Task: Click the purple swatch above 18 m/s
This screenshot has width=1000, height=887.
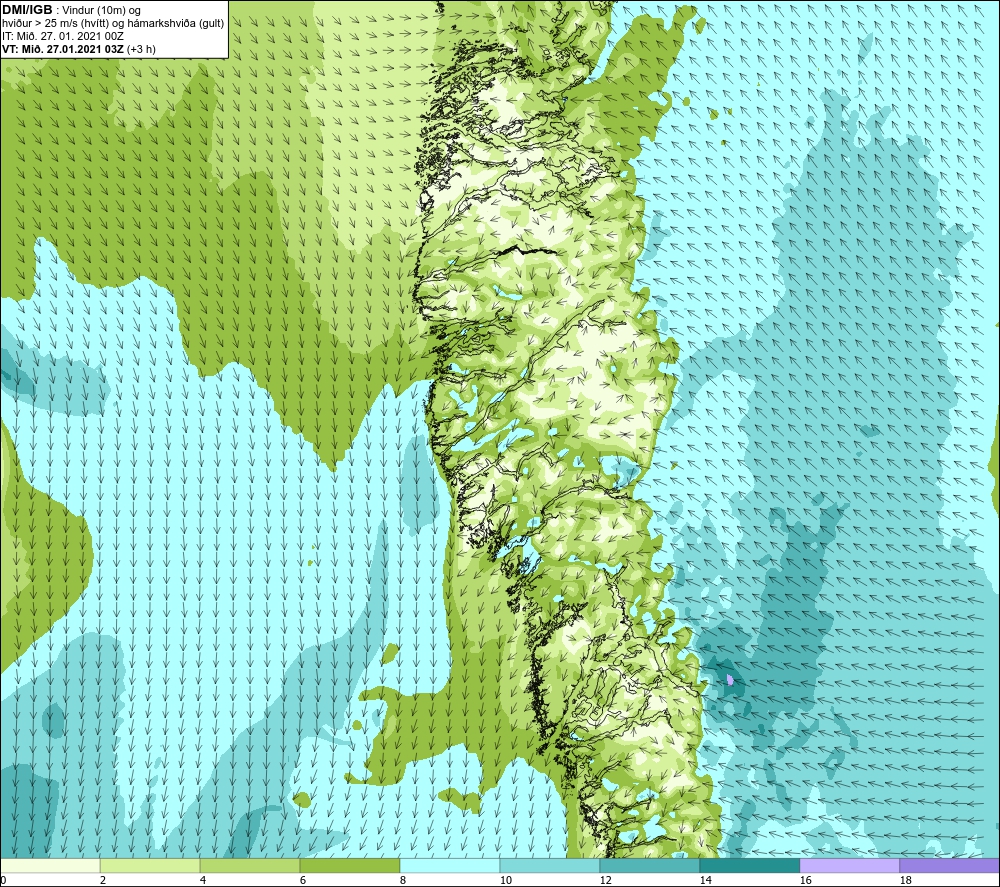Action: pos(949,865)
